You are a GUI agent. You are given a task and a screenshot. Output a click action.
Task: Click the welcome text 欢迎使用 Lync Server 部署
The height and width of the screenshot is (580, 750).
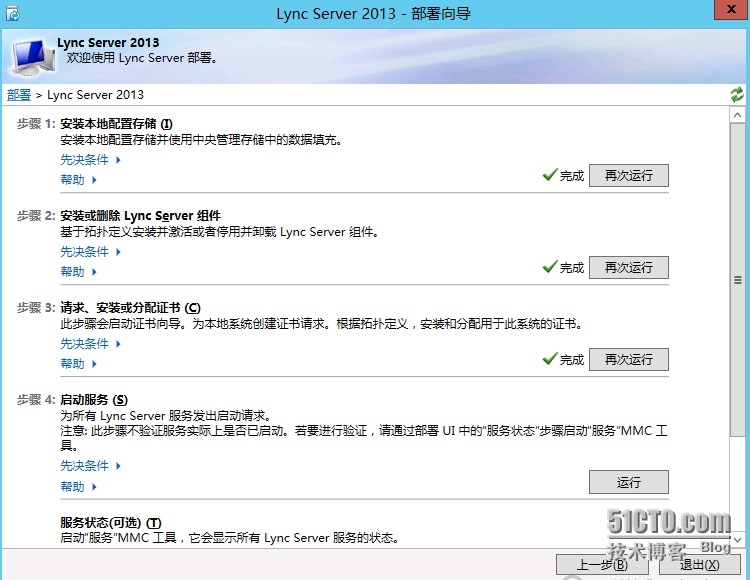coord(143,58)
